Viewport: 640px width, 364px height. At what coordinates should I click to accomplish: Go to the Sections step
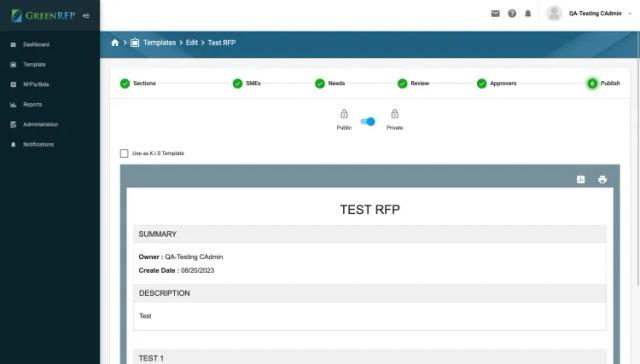(138, 83)
